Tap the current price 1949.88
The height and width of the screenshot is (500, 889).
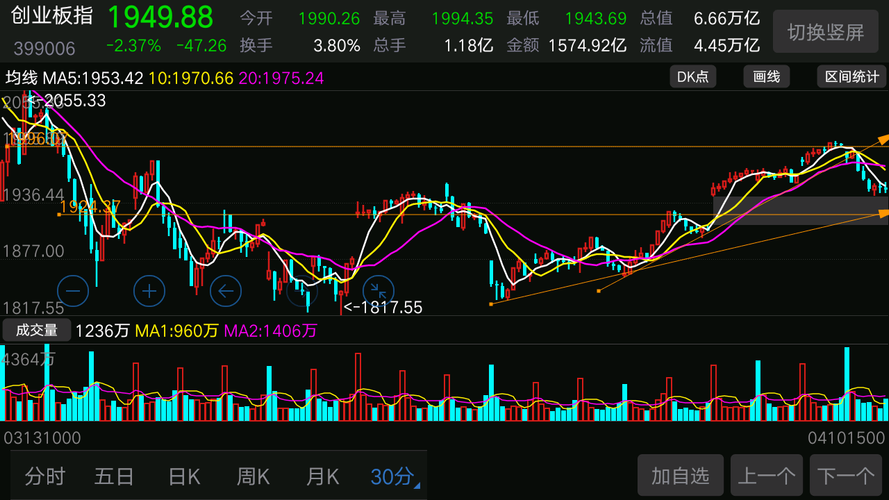tap(160, 17)
